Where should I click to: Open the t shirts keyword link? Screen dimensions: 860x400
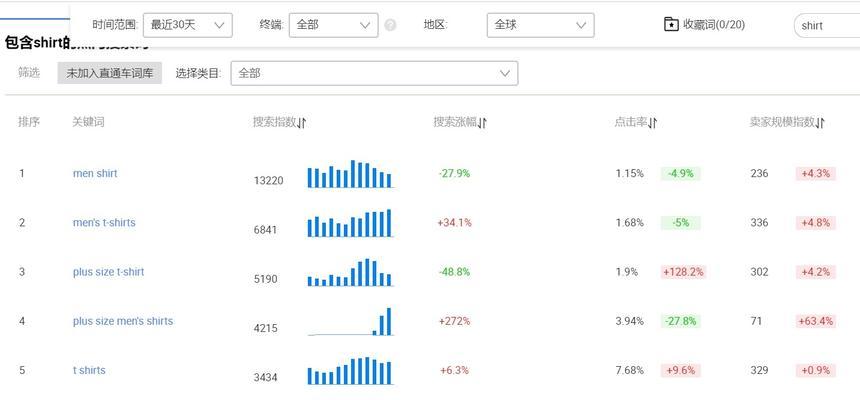pos(89,370)
